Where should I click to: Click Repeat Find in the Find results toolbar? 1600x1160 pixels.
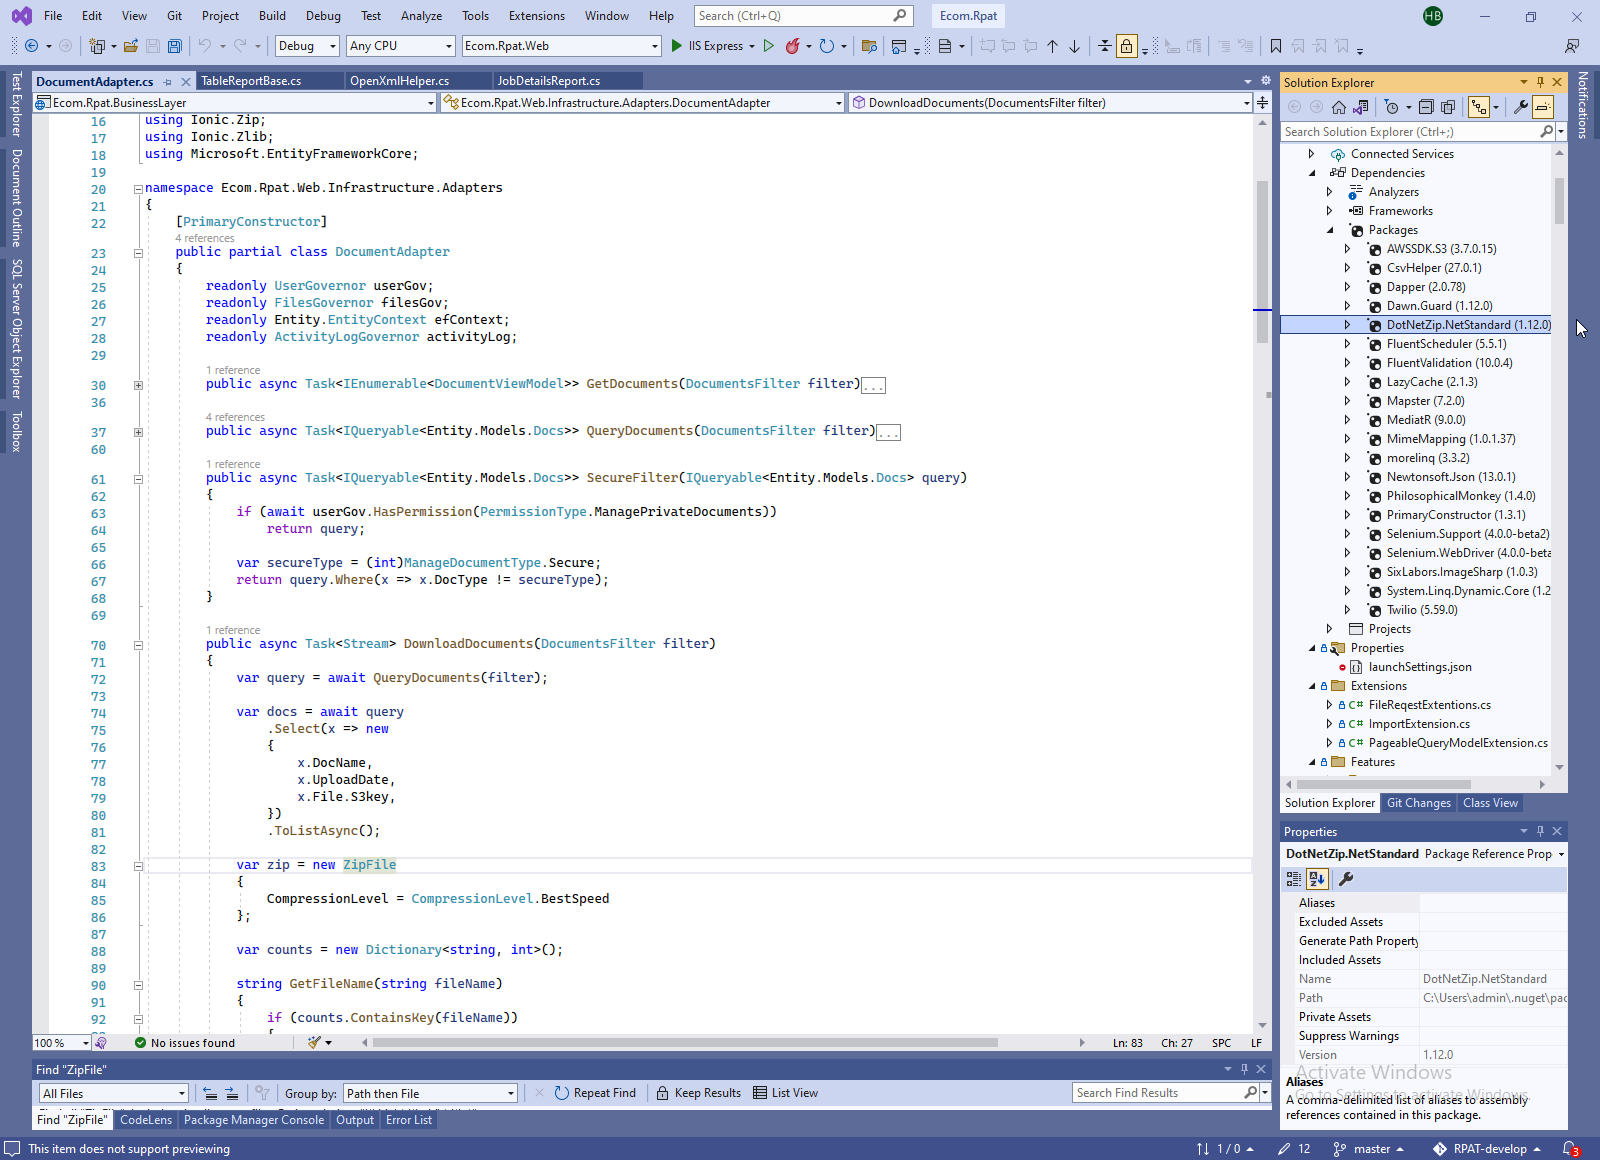[x=595, y=1093]
